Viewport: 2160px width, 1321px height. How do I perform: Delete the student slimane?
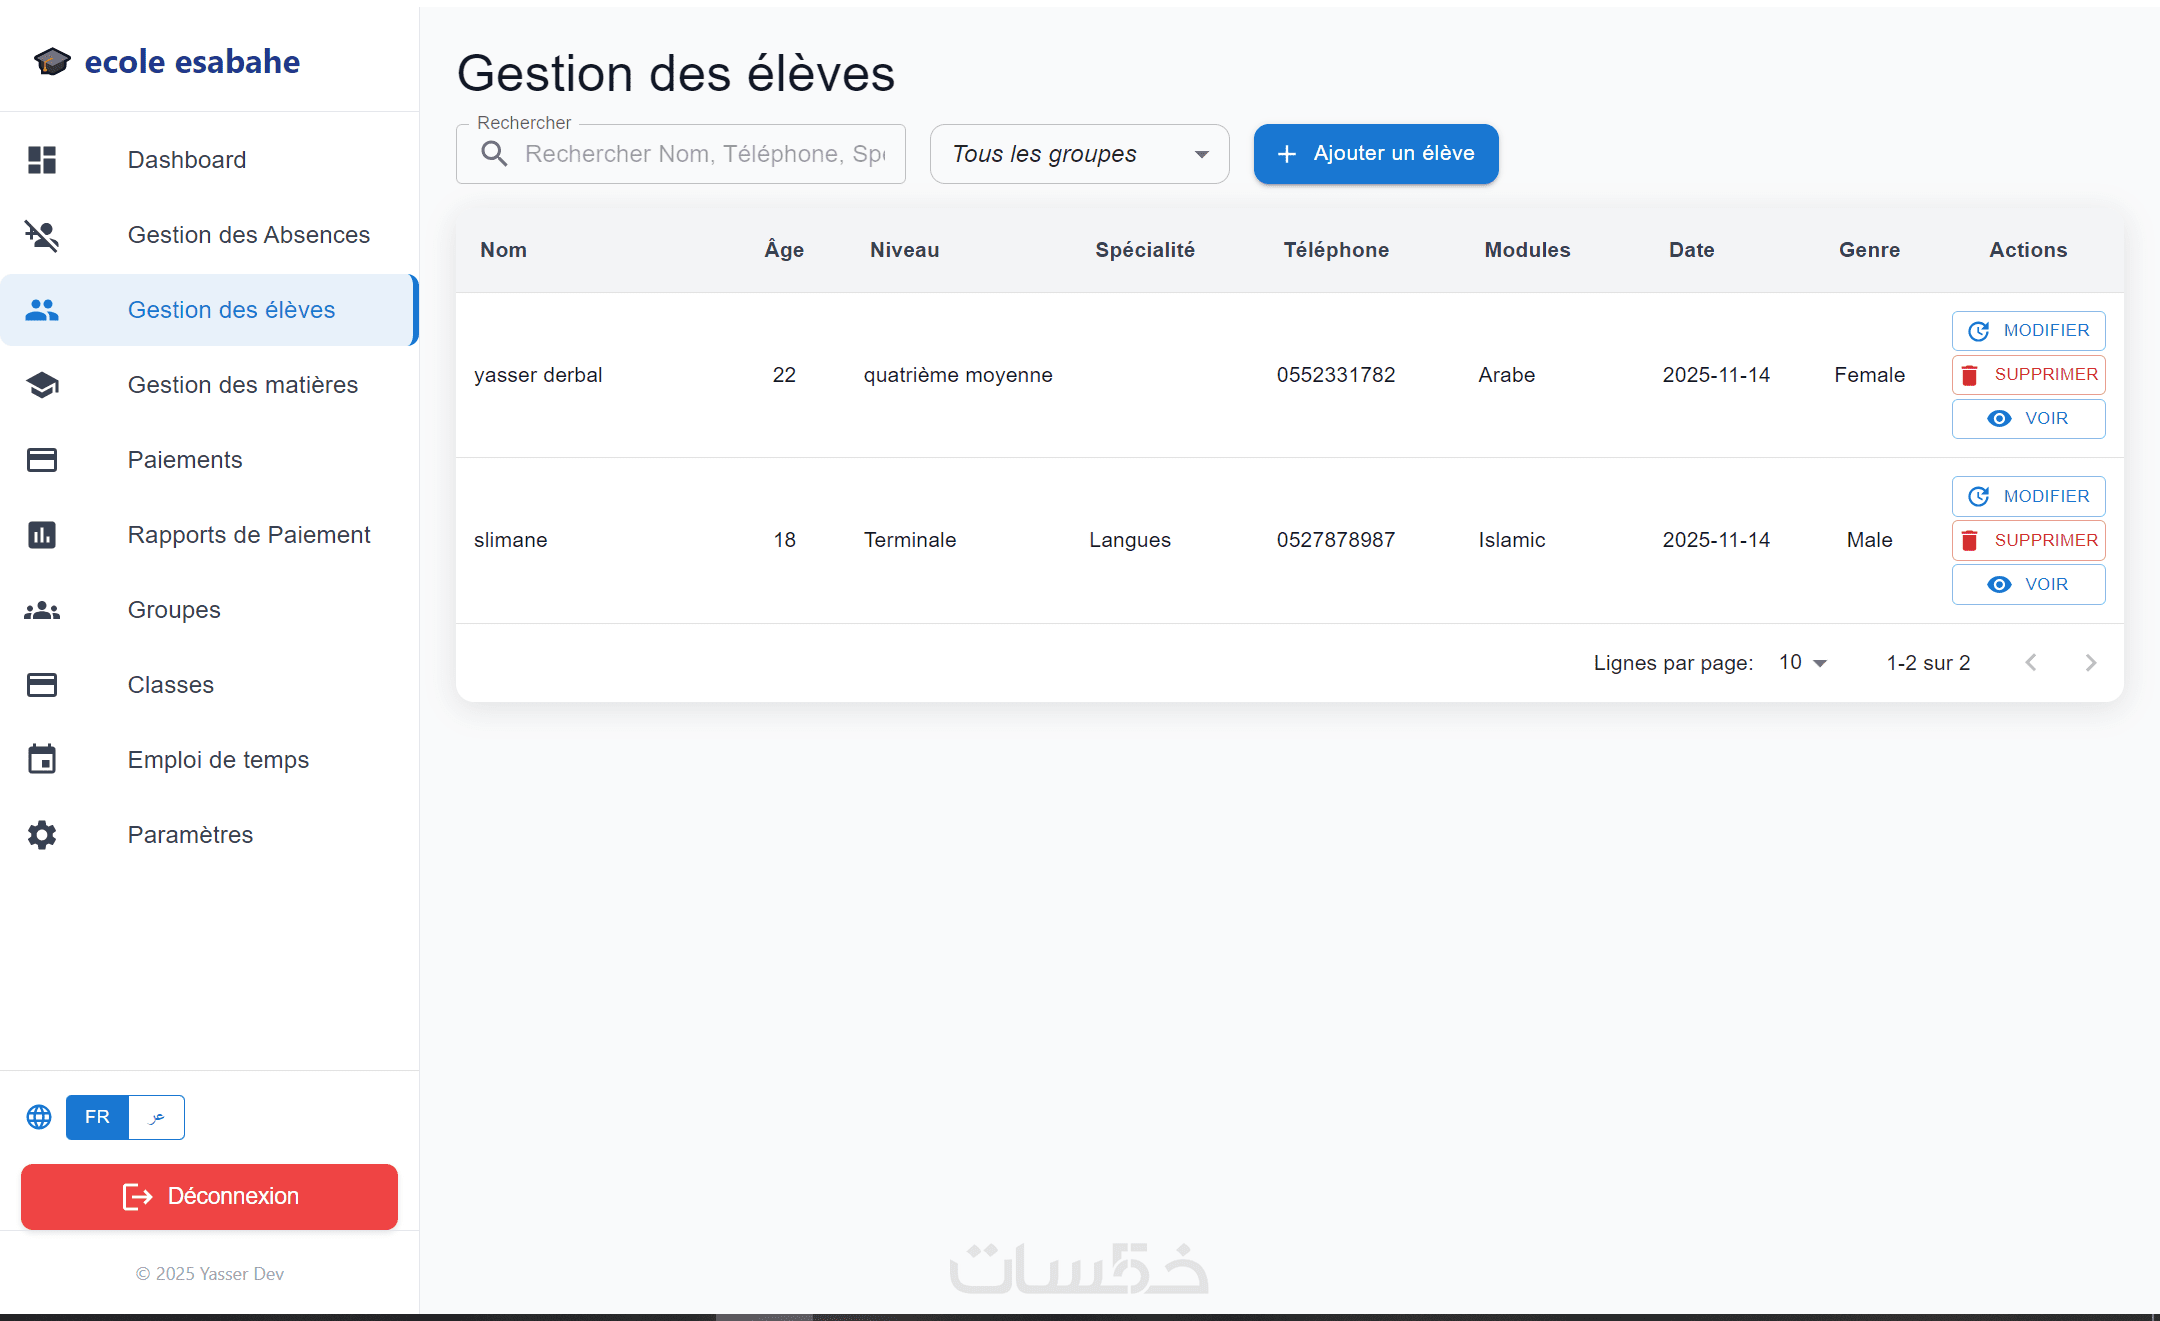pos(2028,541)
